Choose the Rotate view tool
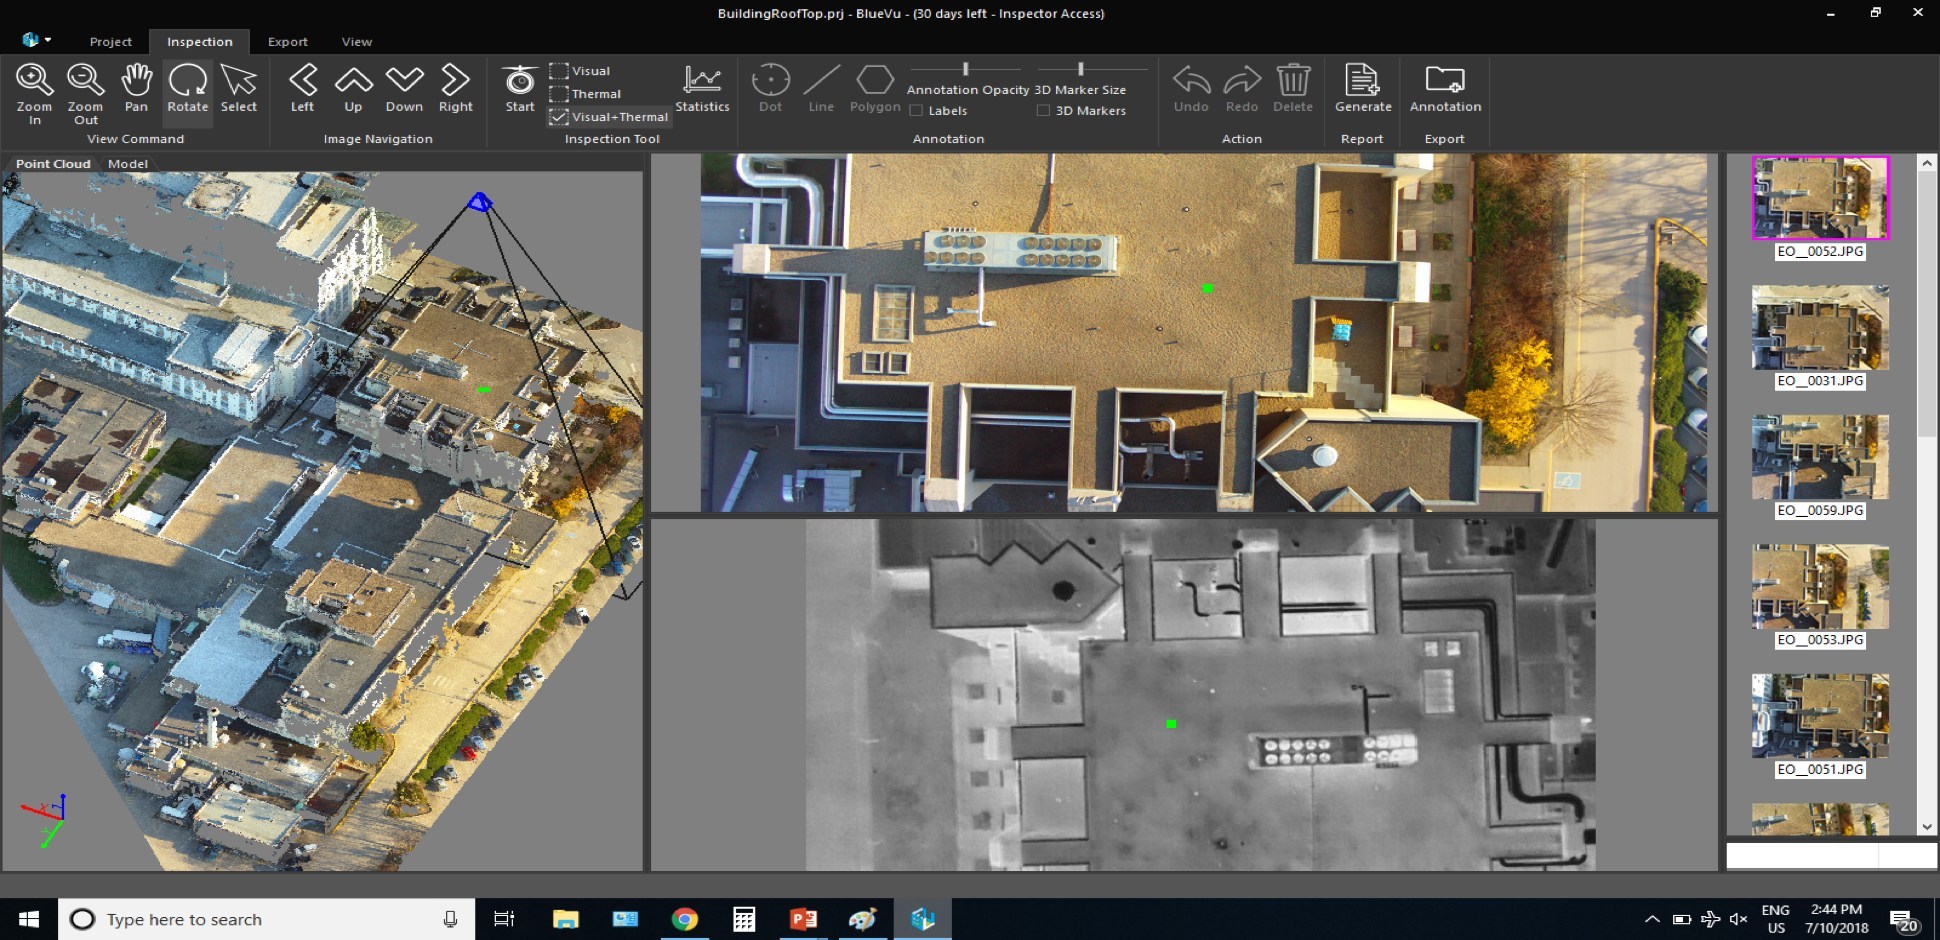Viewport: 1940px width, 940px height. coord(187,89)
